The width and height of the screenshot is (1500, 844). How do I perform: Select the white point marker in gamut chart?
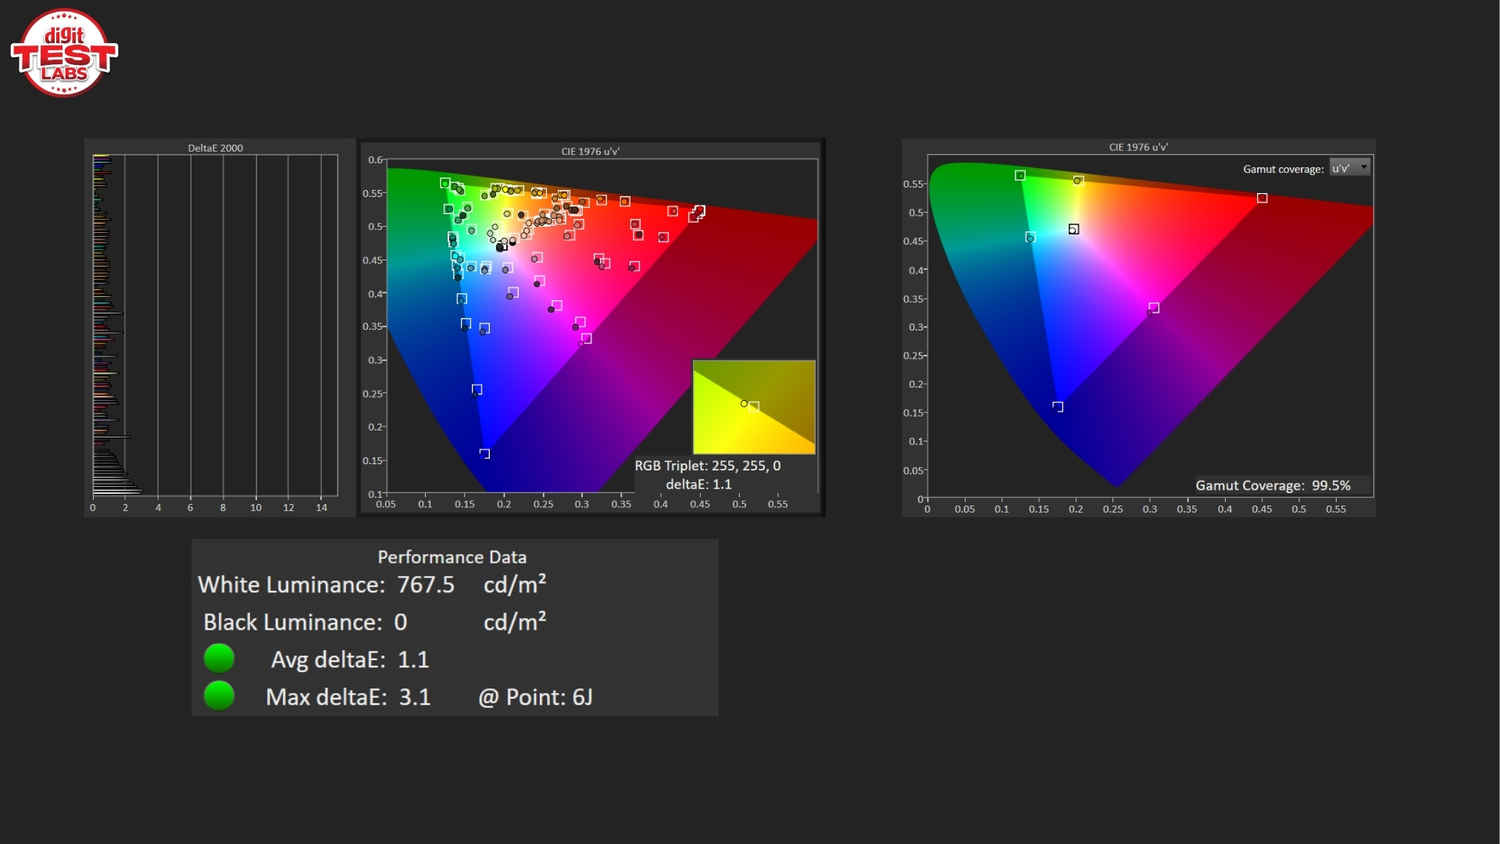coord(1073,229)
